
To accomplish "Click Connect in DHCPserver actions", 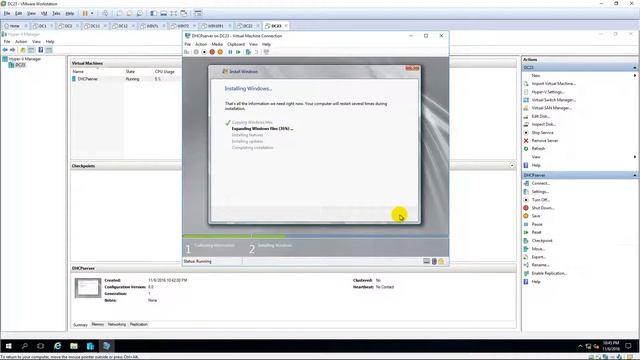I will (x=540, y=183).
